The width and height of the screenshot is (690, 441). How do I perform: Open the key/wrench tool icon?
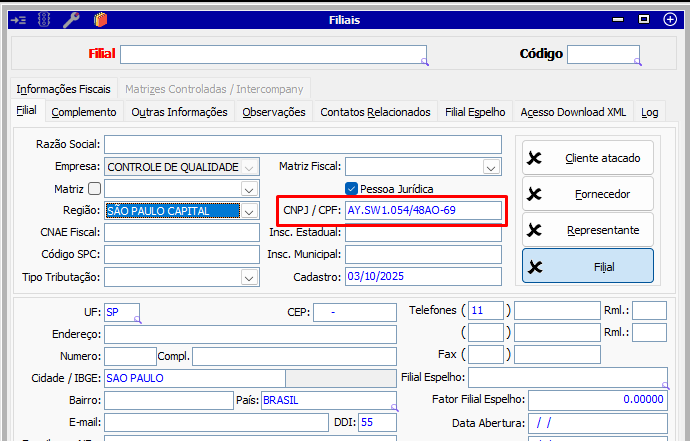(71, 20)
